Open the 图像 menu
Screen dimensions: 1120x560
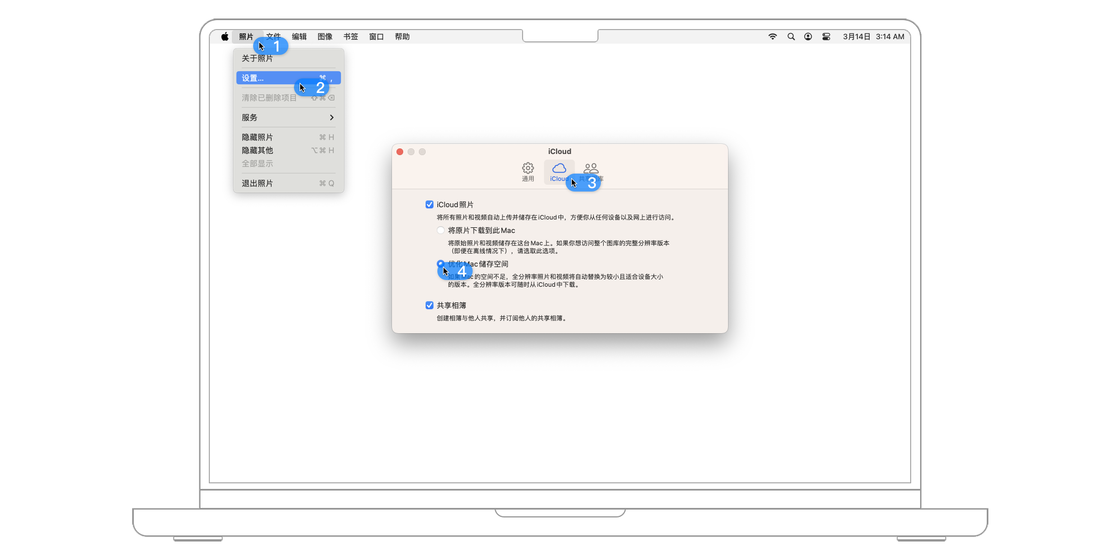click(x=325, y=36)
